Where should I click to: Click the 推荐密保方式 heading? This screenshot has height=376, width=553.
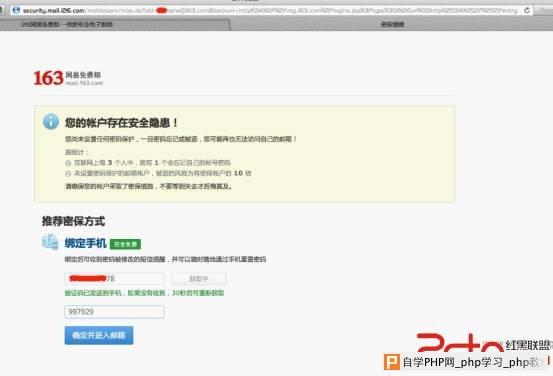73,221
